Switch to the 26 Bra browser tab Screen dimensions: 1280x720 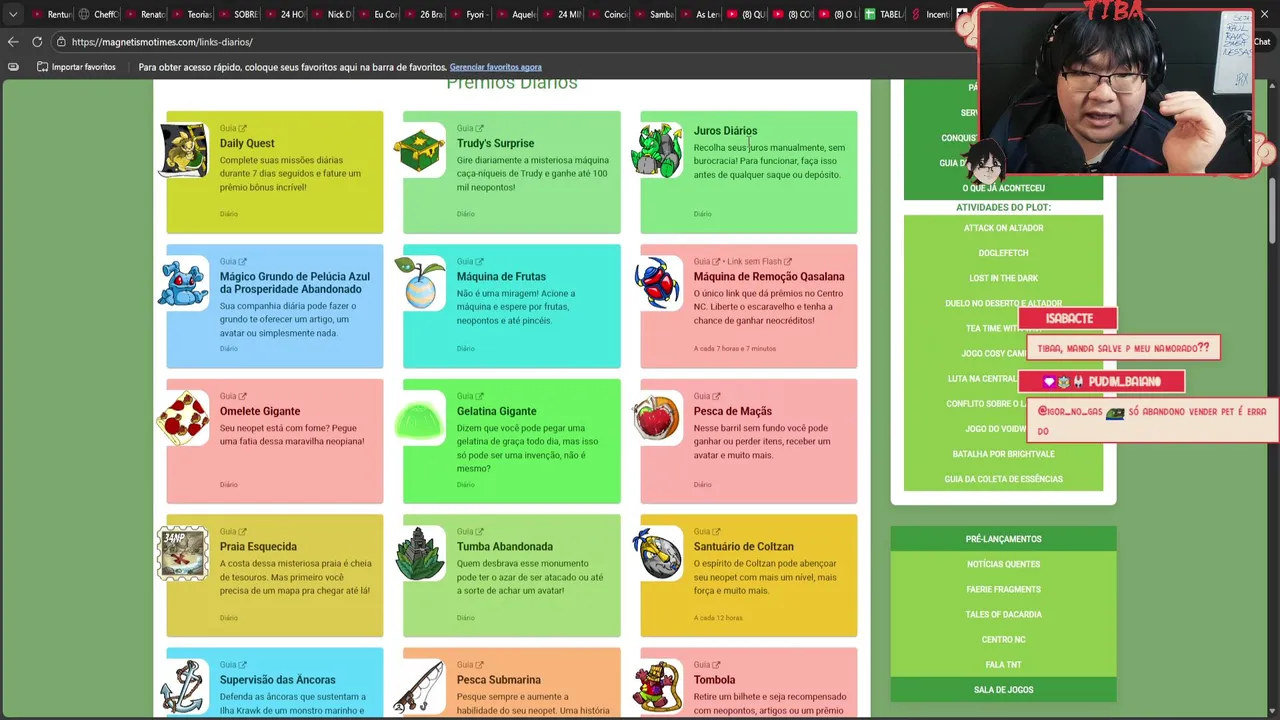pos(424,14)
